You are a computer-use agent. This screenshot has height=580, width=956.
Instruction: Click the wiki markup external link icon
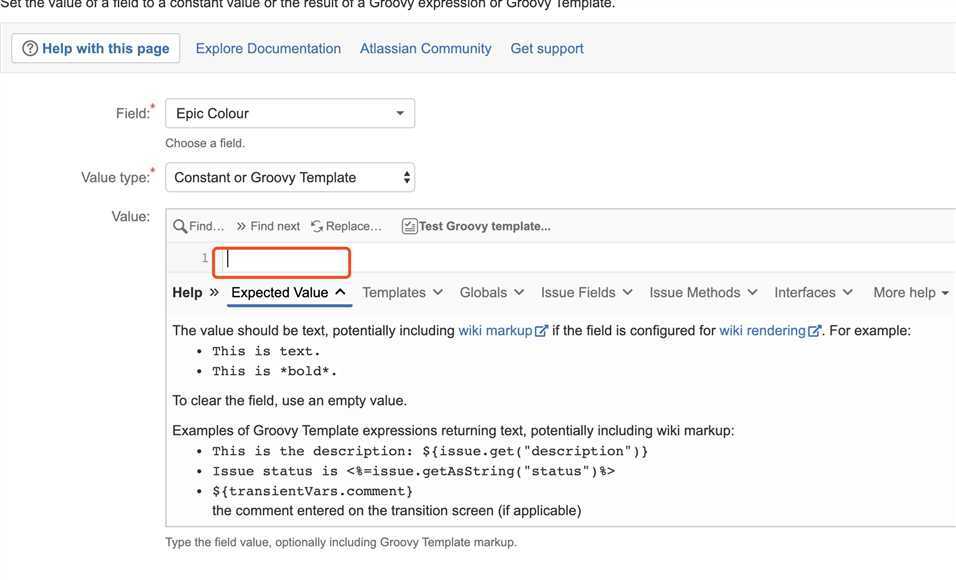[542, 331]
